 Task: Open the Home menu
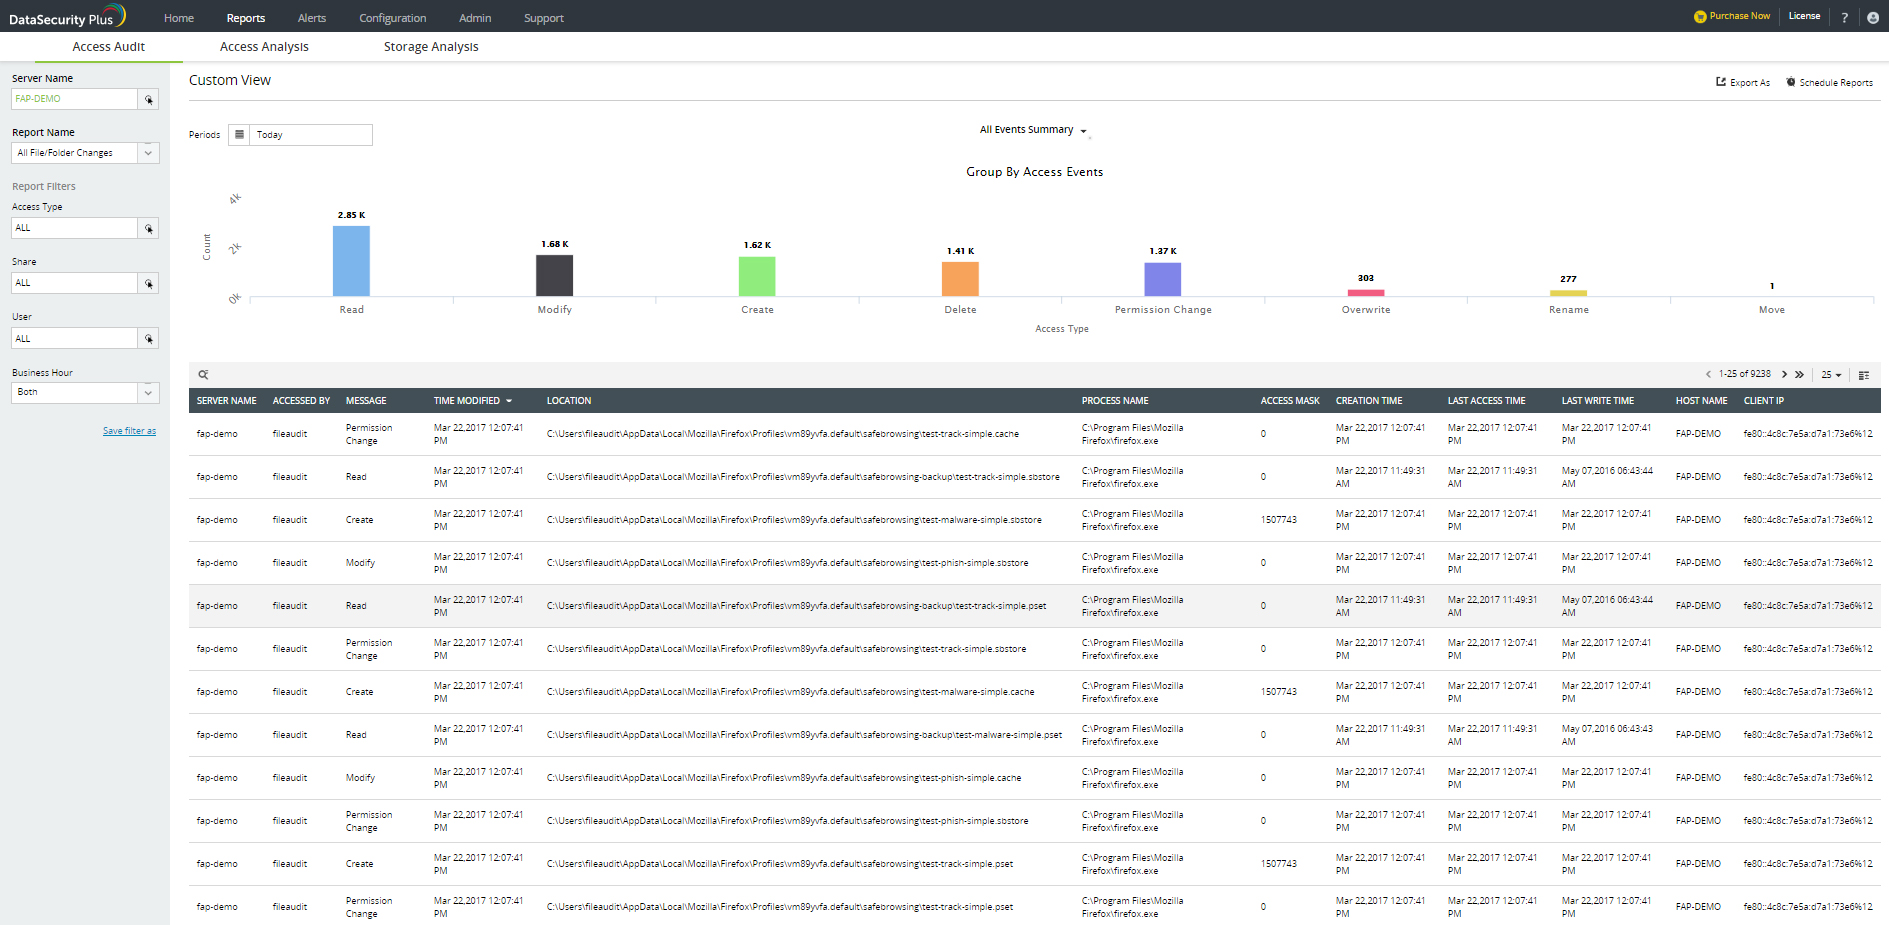click(x=179, y=18)
